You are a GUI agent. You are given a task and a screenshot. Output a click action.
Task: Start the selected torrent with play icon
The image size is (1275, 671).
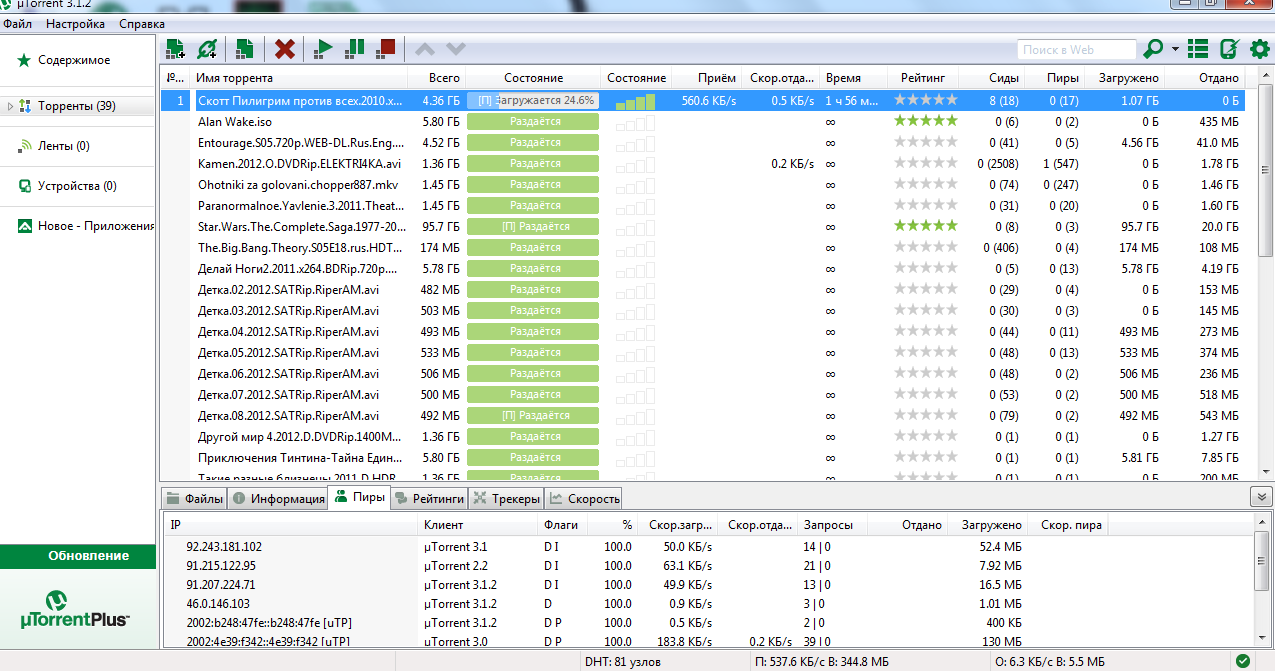point(324,48)
